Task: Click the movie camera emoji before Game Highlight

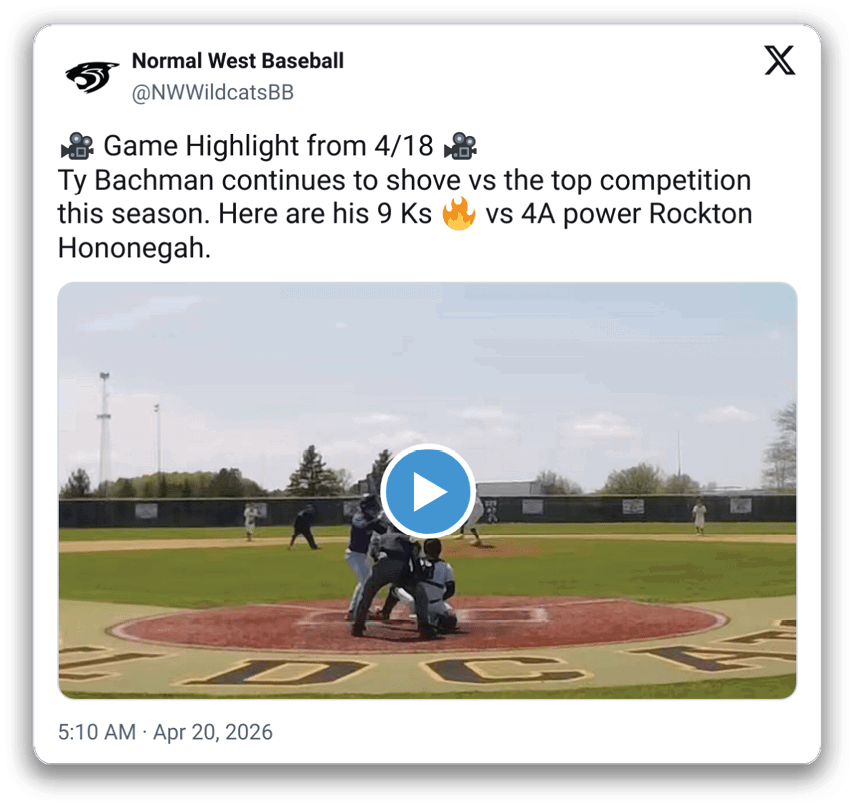Action: [77, 146]
